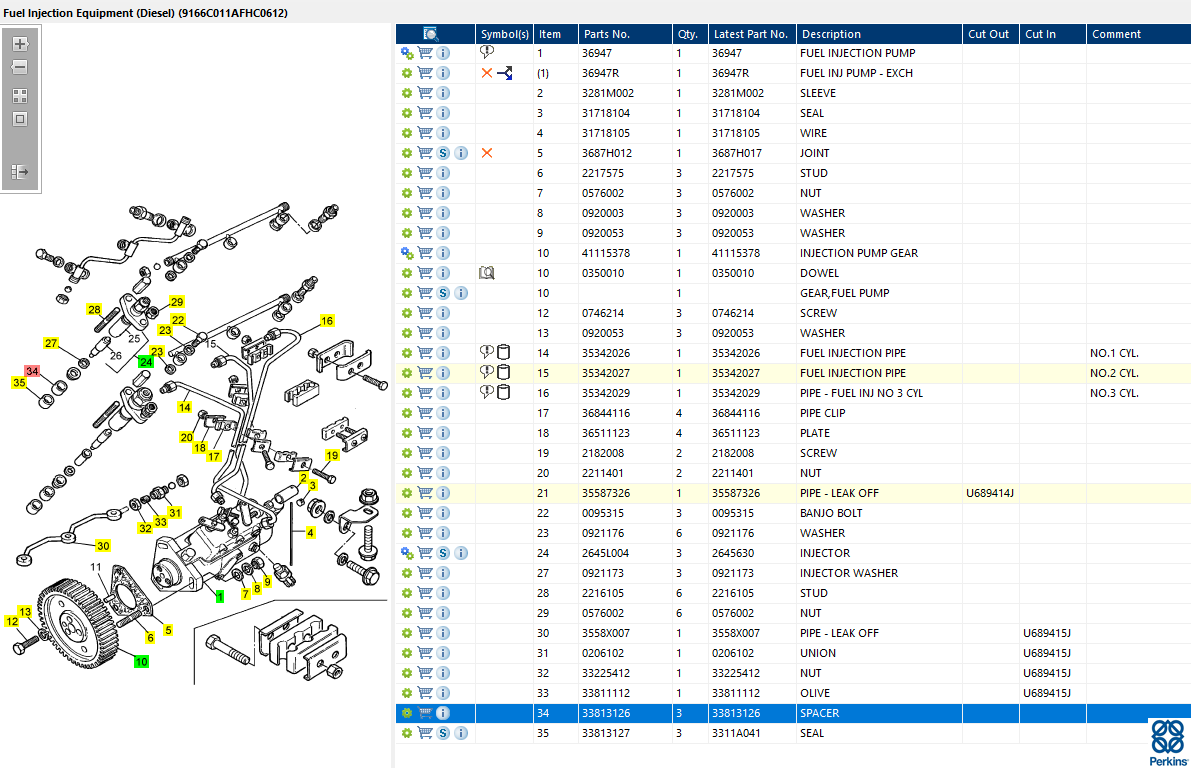Click the S supersession icon for JOINT
1191x768 pixels.
pos(444,153)
